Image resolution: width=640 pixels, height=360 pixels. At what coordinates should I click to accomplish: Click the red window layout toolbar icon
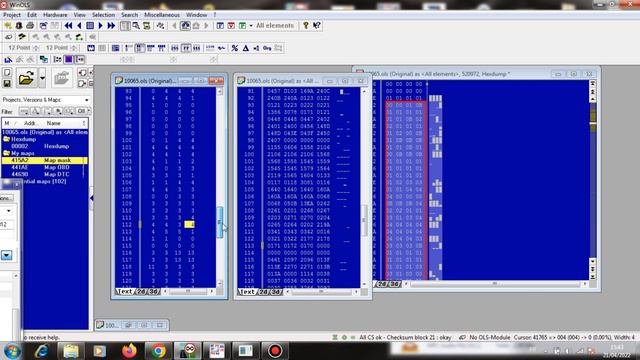point(231,25)
